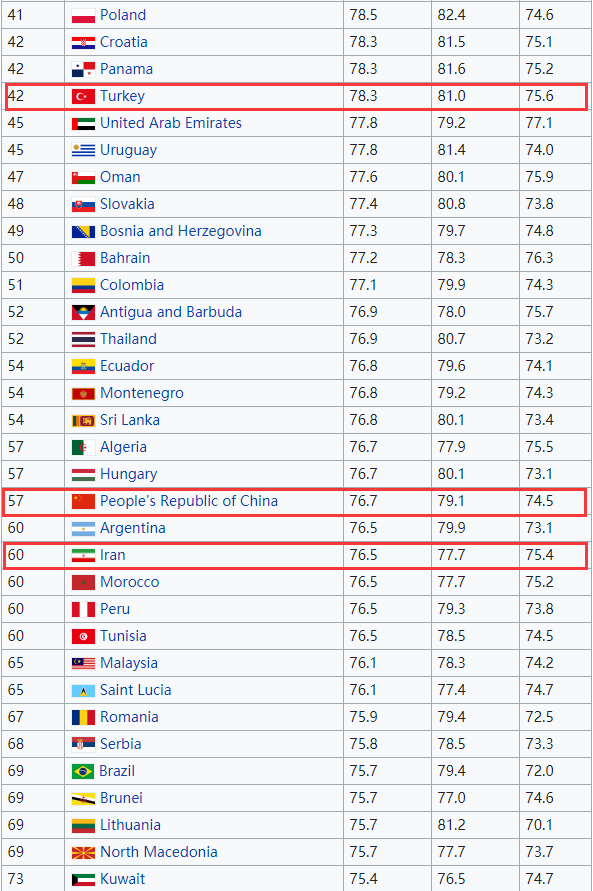Open the Iran link
Screen dimensions: 593x891
[112, 555]
